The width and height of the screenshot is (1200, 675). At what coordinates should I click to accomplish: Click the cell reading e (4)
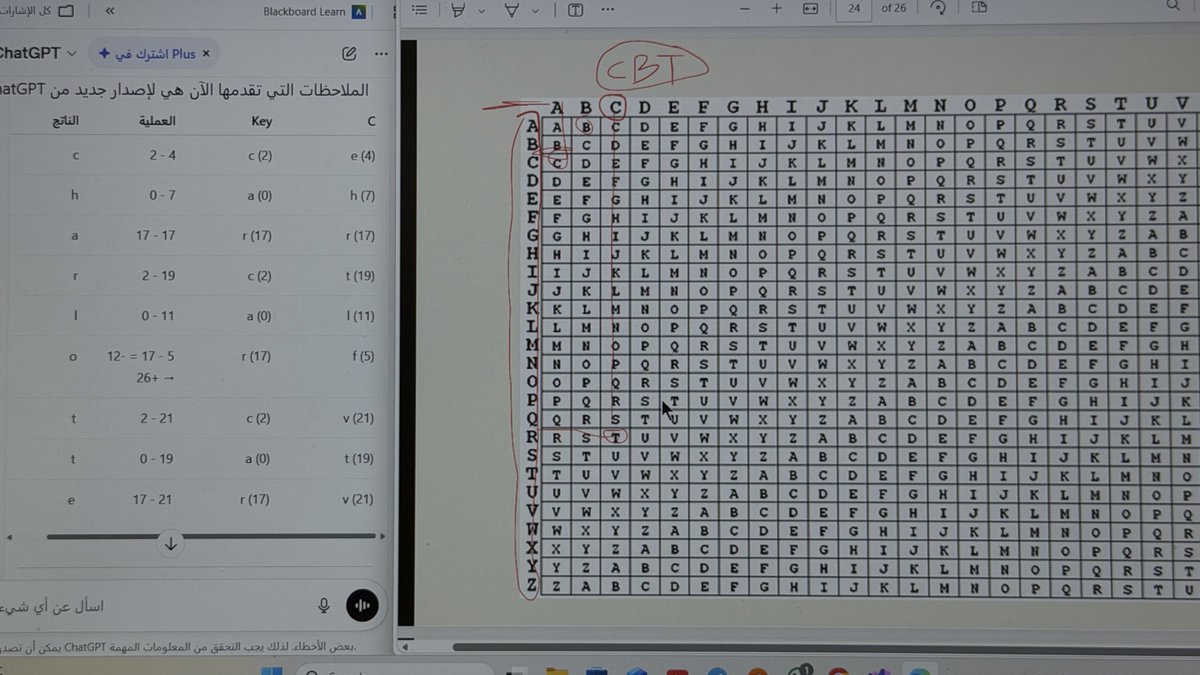(362, 156)
